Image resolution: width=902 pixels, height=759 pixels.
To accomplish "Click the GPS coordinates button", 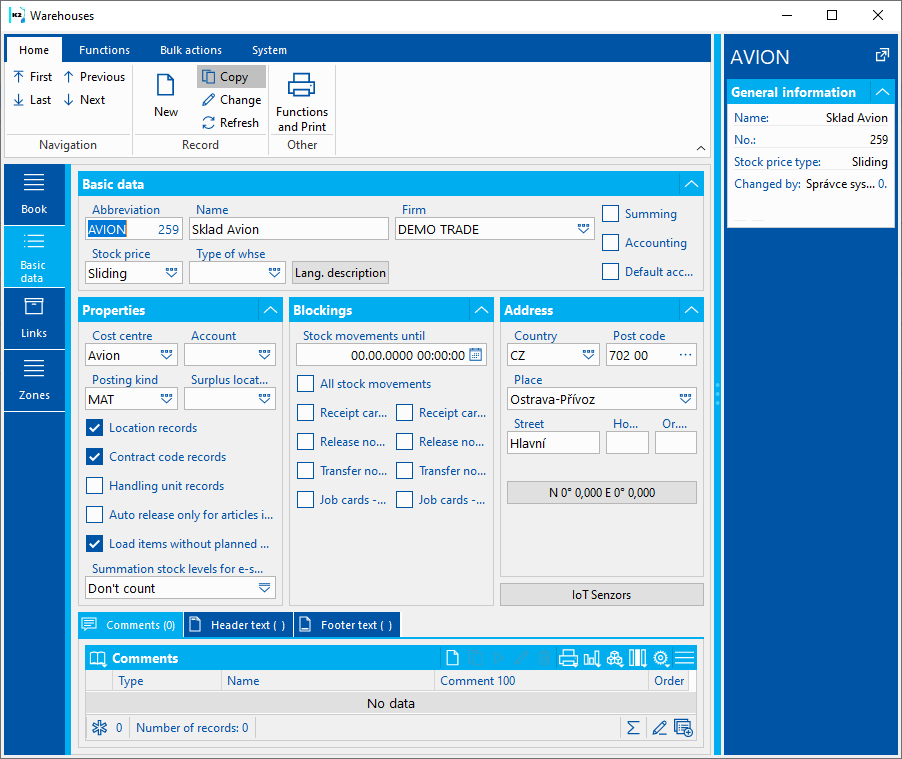I will click(601, 493).
